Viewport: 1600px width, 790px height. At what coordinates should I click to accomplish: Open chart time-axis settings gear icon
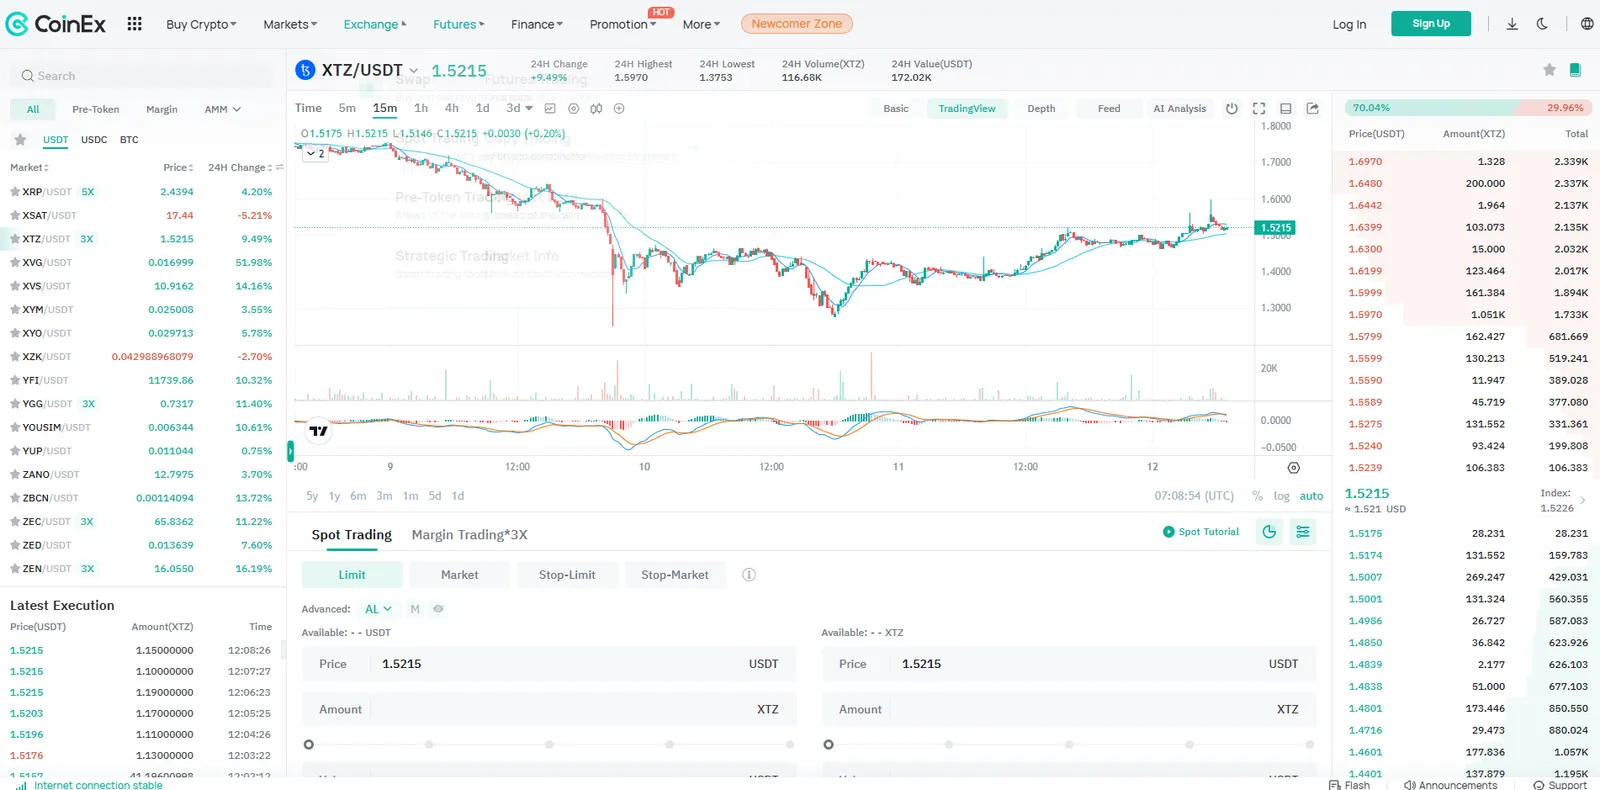coord(1293,467)
